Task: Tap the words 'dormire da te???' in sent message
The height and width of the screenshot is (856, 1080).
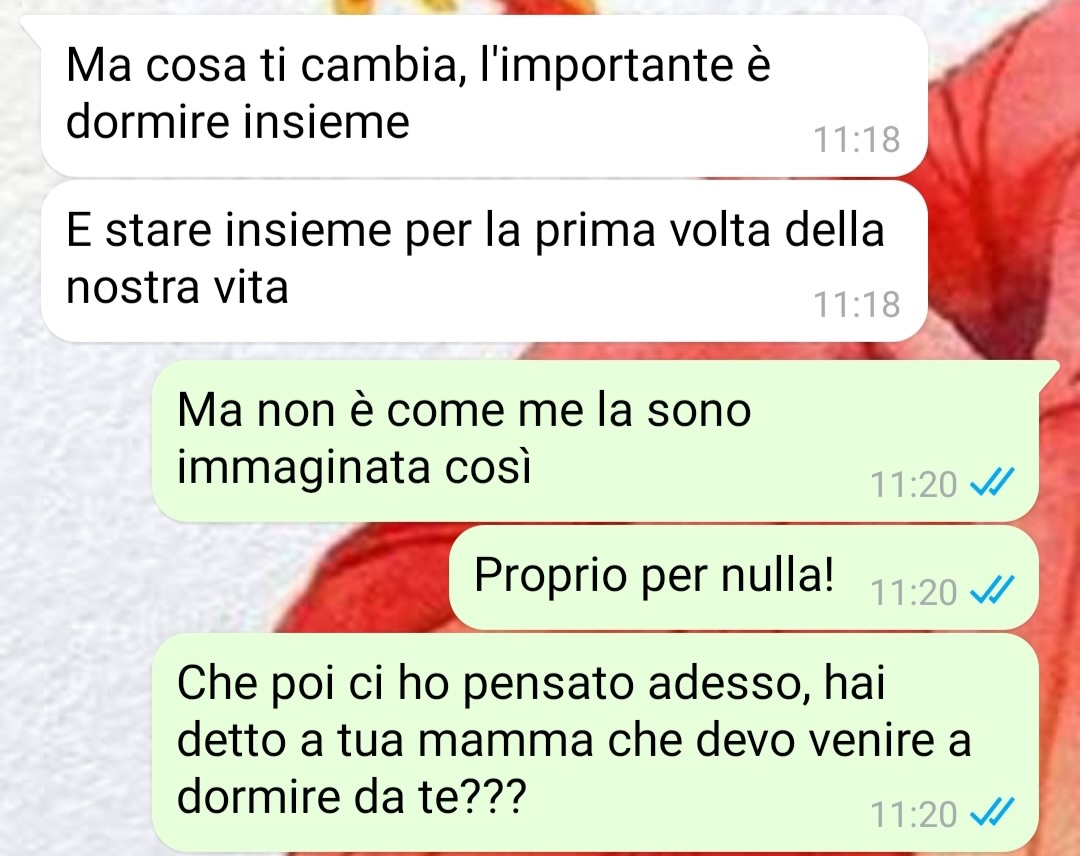Action: click(x=351, y=796)
